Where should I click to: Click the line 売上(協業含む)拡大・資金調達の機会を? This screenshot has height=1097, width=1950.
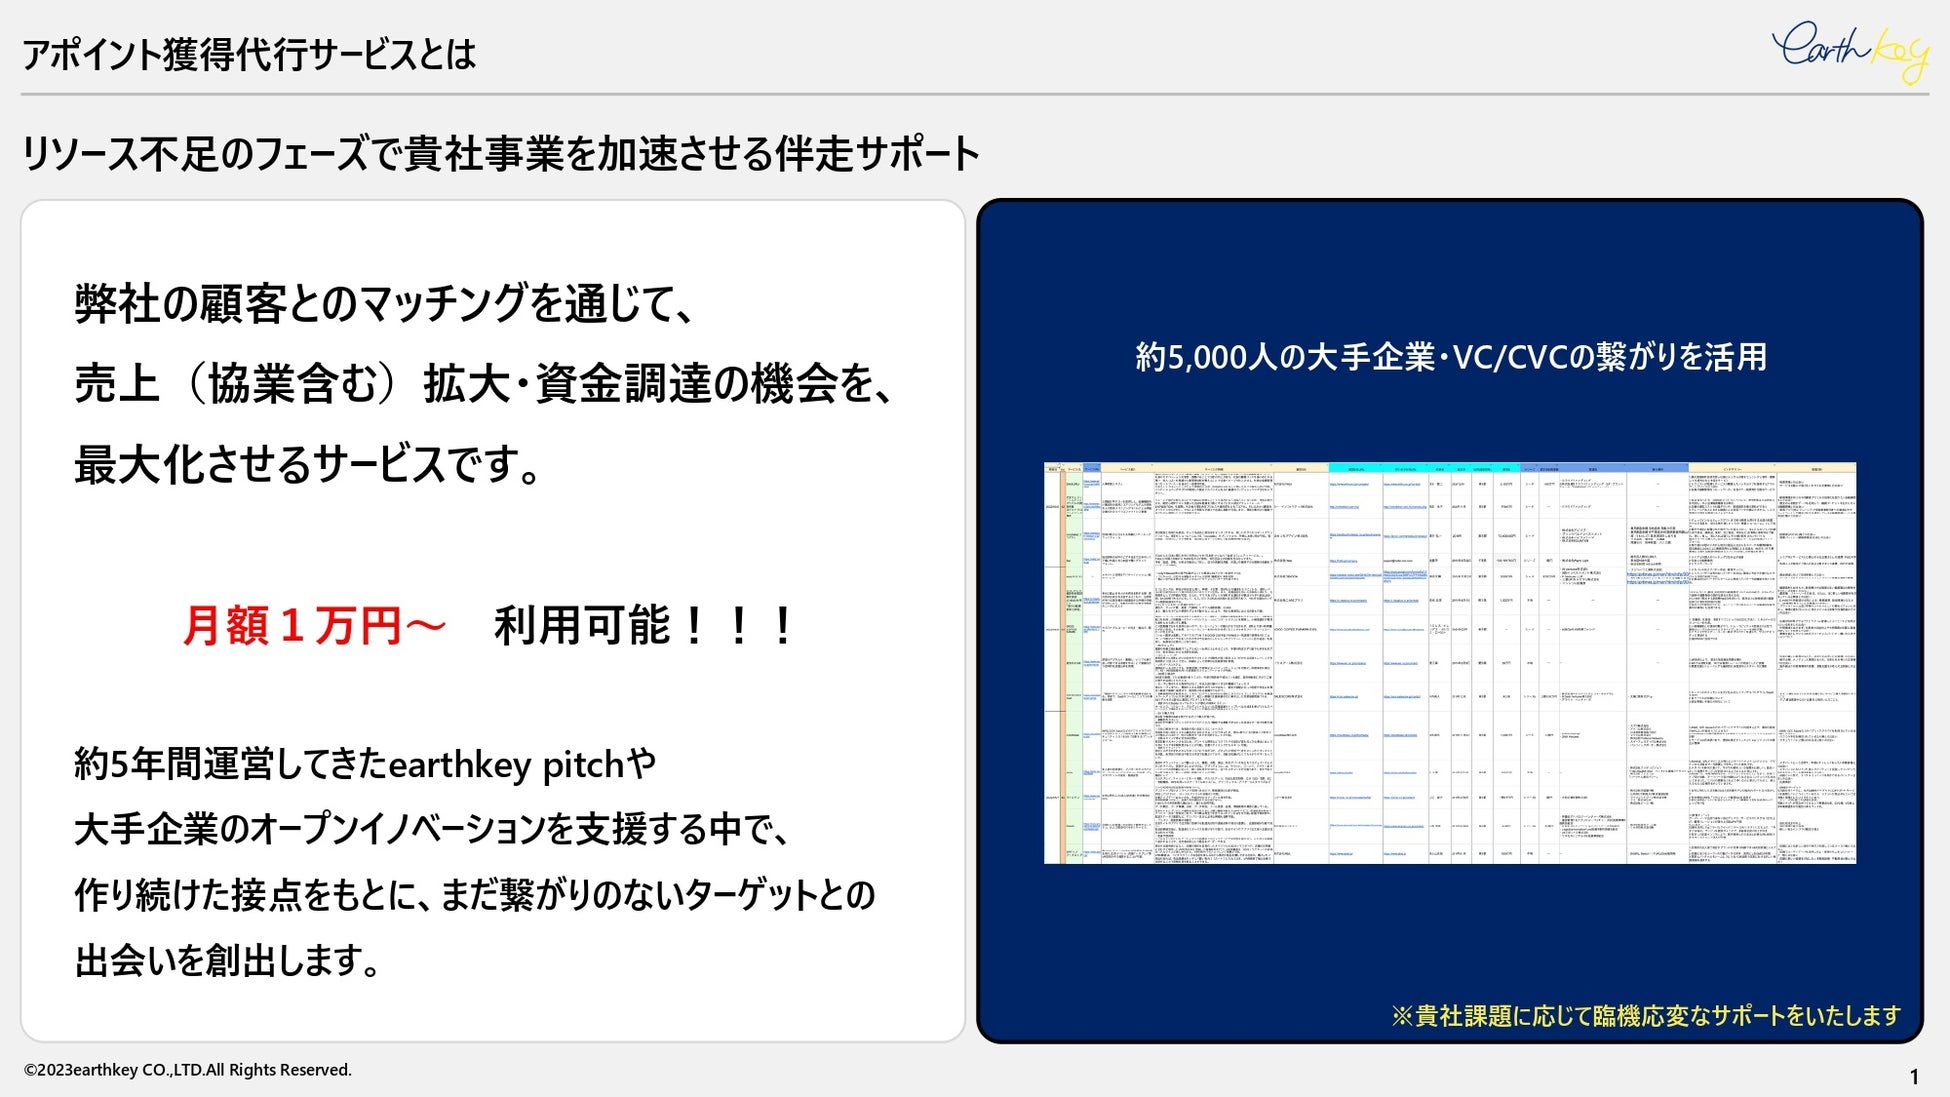tap(484, 385)
